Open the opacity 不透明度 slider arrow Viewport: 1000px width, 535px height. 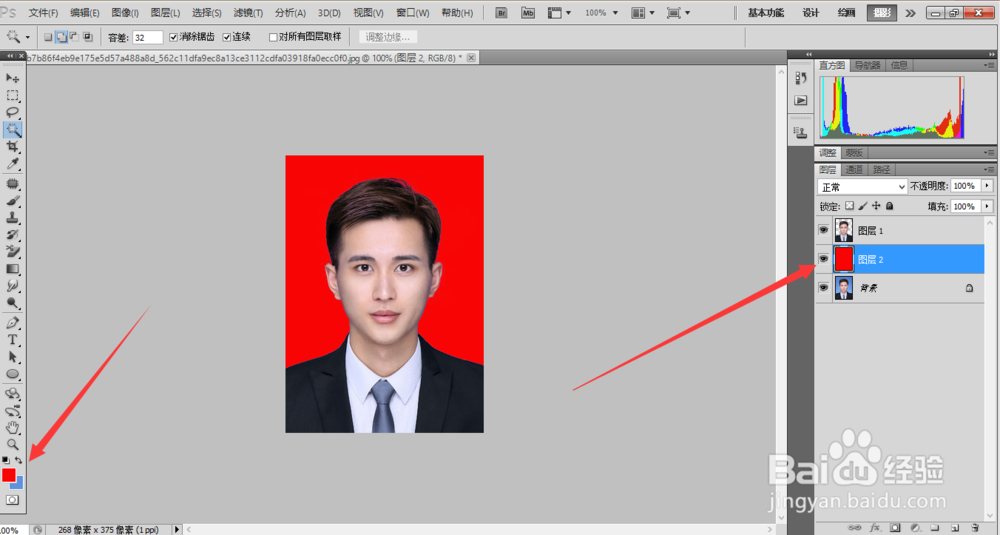tap(987, 186)
